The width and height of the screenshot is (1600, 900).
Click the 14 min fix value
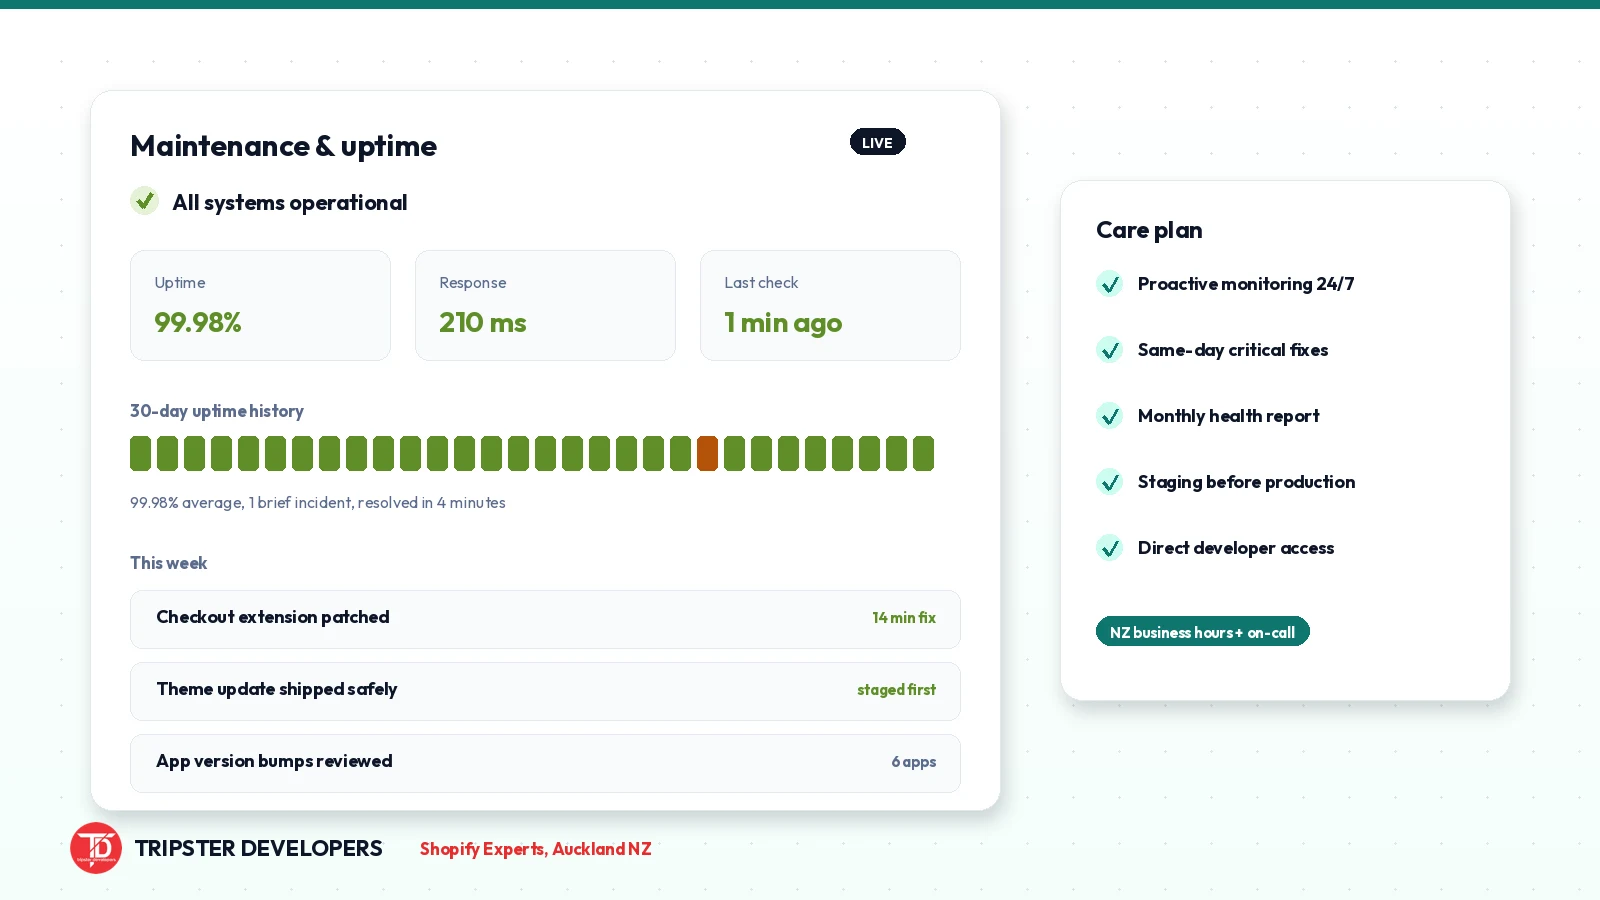point(904,618)
